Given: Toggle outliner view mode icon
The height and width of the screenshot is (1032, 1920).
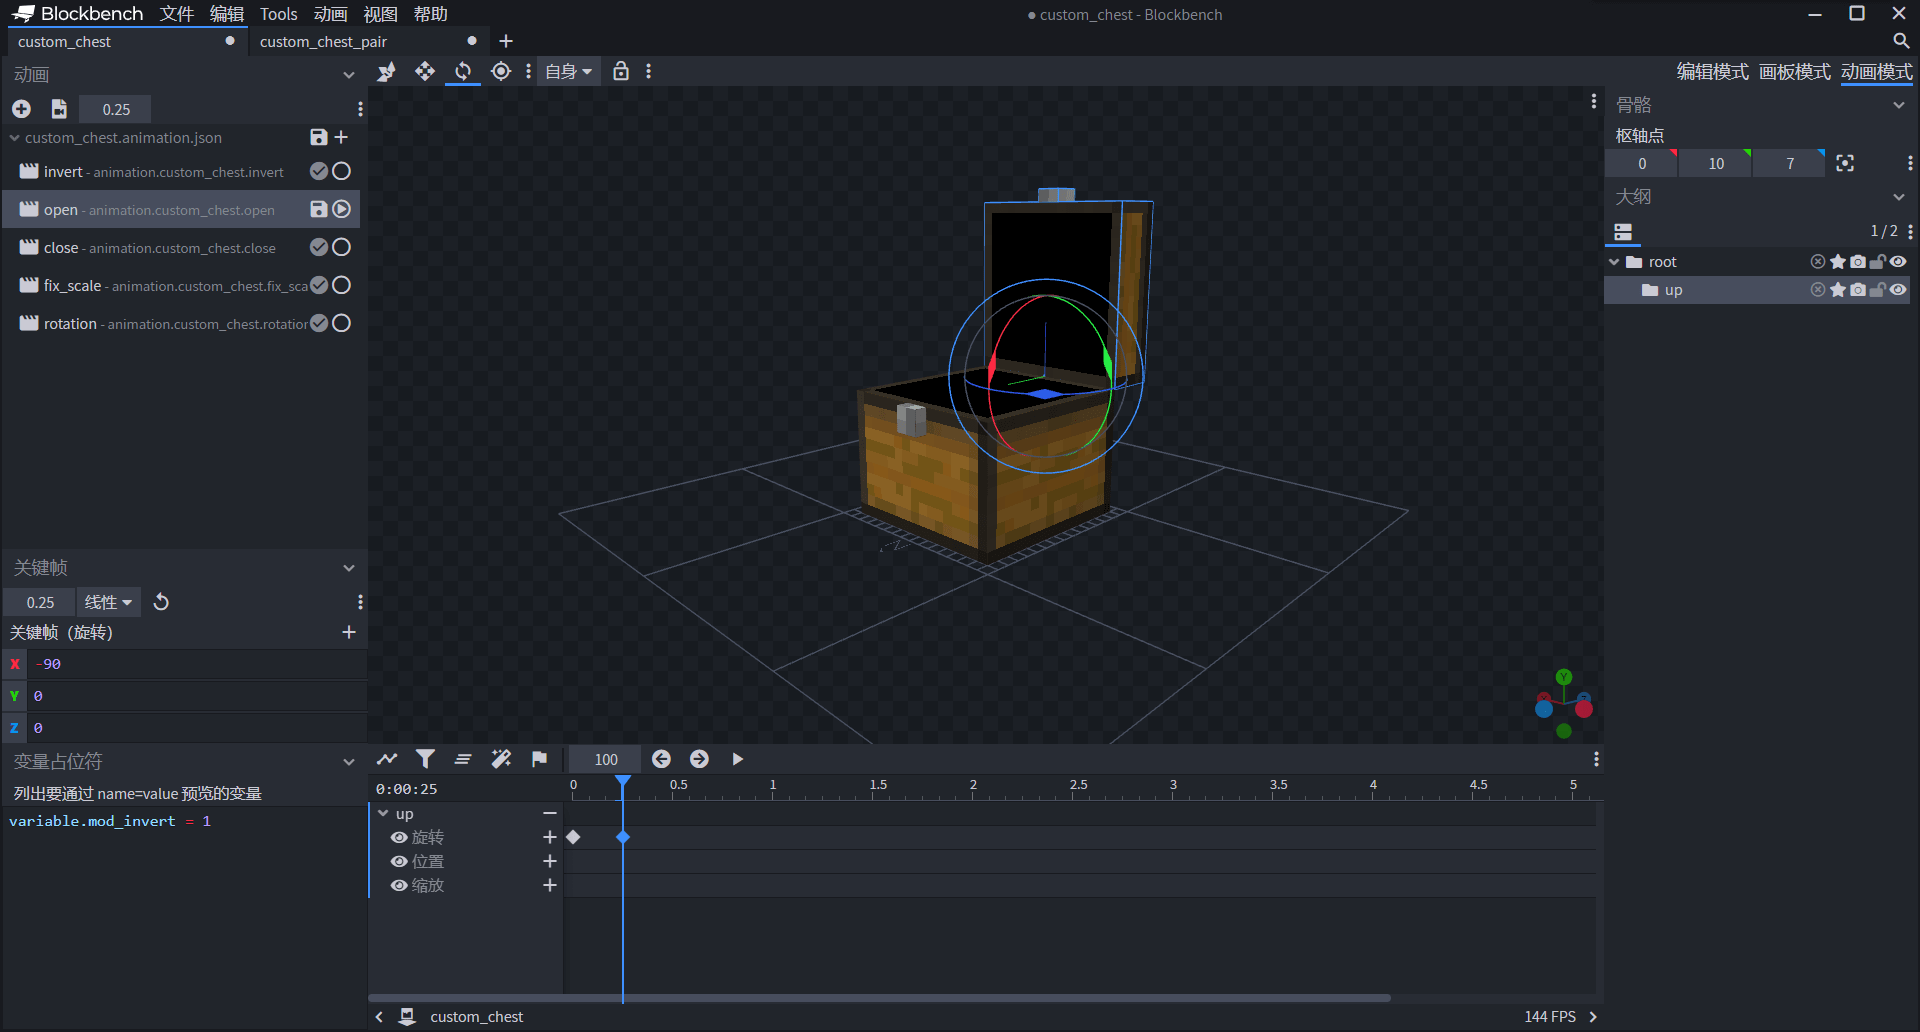Looking at the screenshot, I should pos(1623,231).
